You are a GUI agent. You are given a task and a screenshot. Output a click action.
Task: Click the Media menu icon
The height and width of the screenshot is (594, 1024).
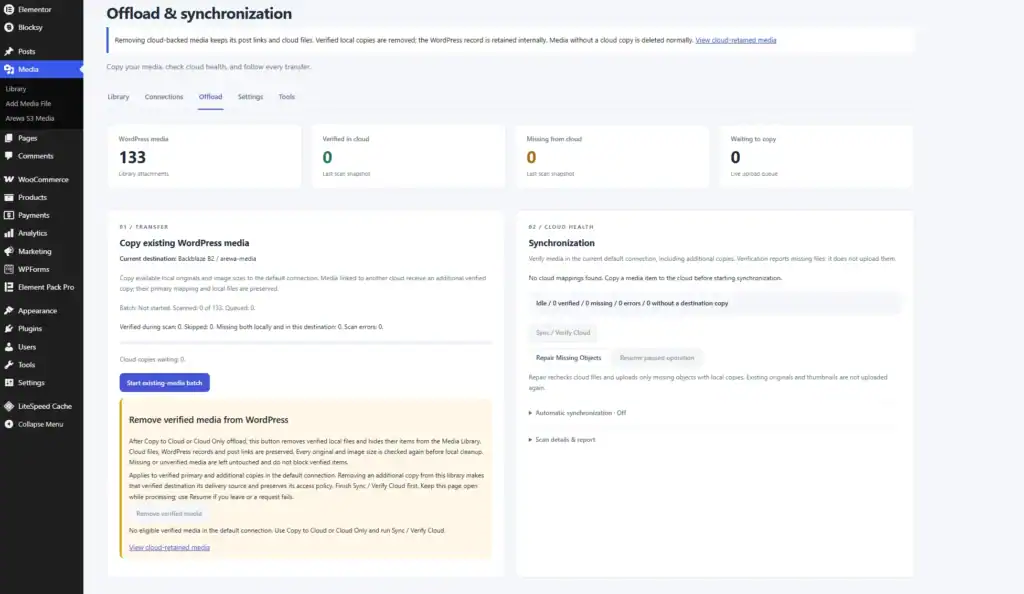coord(8,69)
